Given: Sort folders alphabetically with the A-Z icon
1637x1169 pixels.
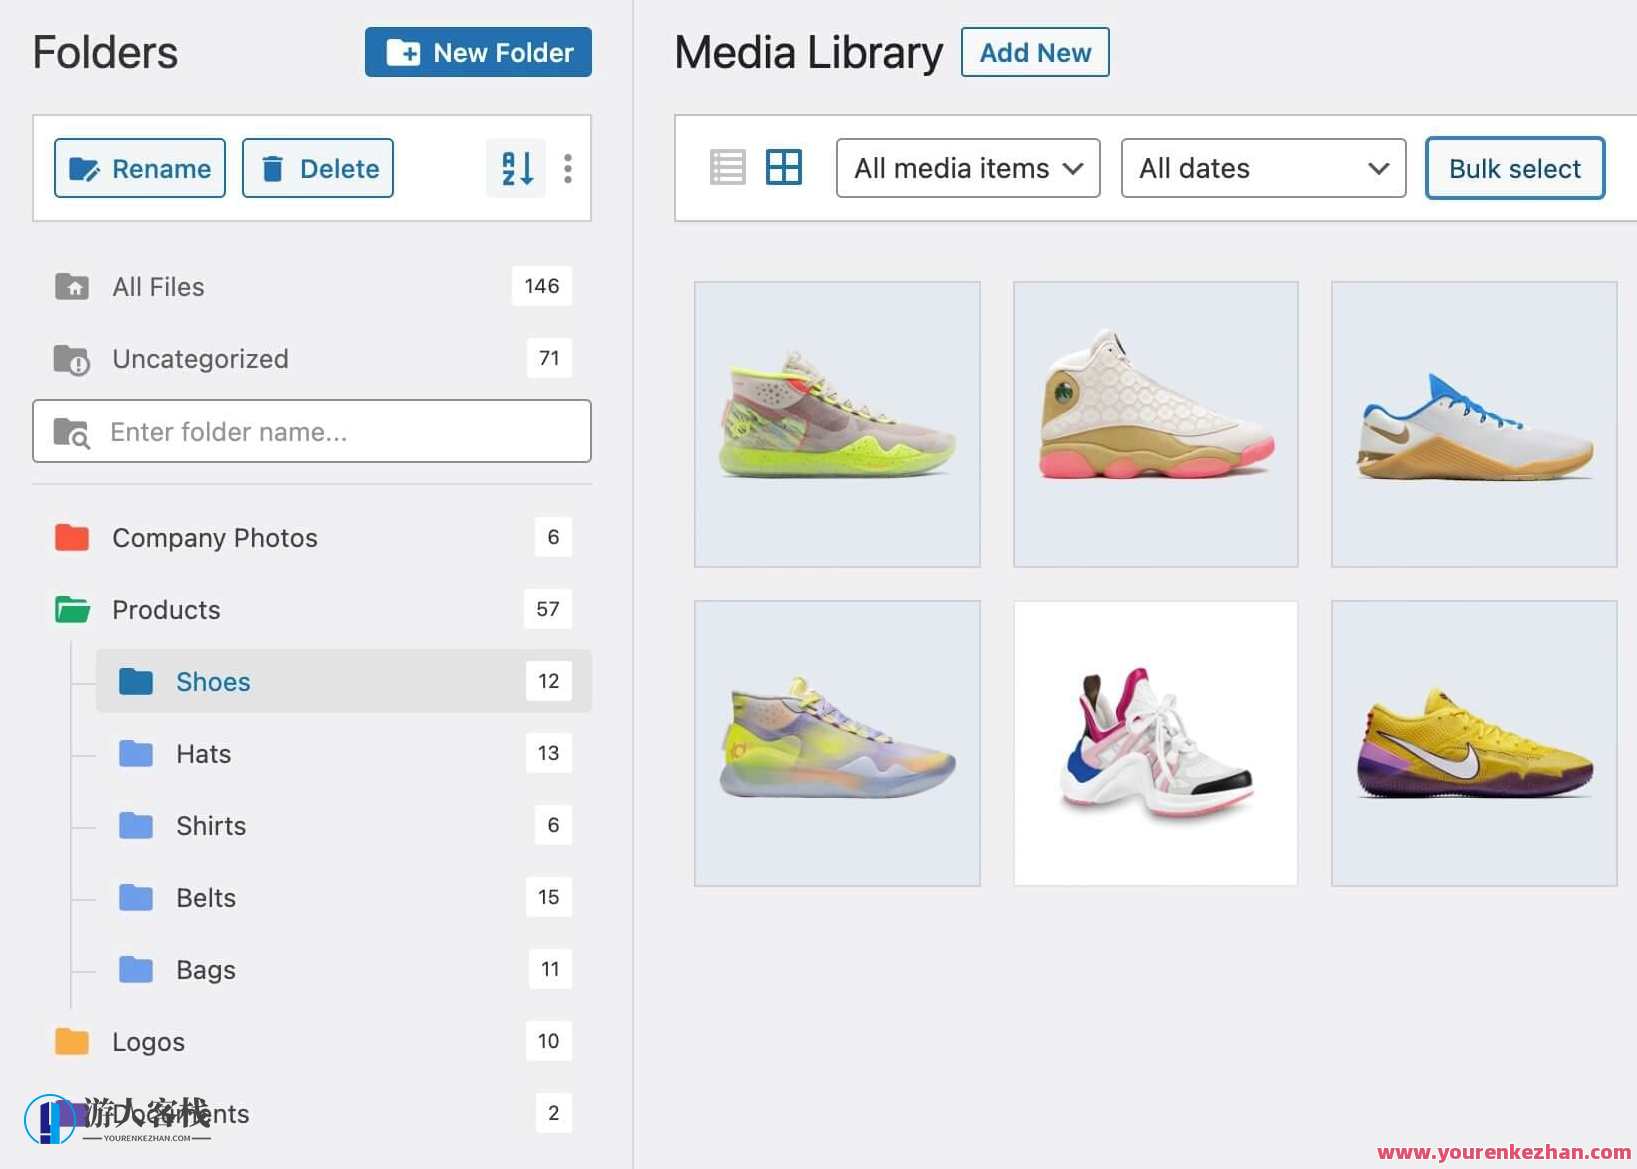Looking at the screenshot, I should 514,168.
